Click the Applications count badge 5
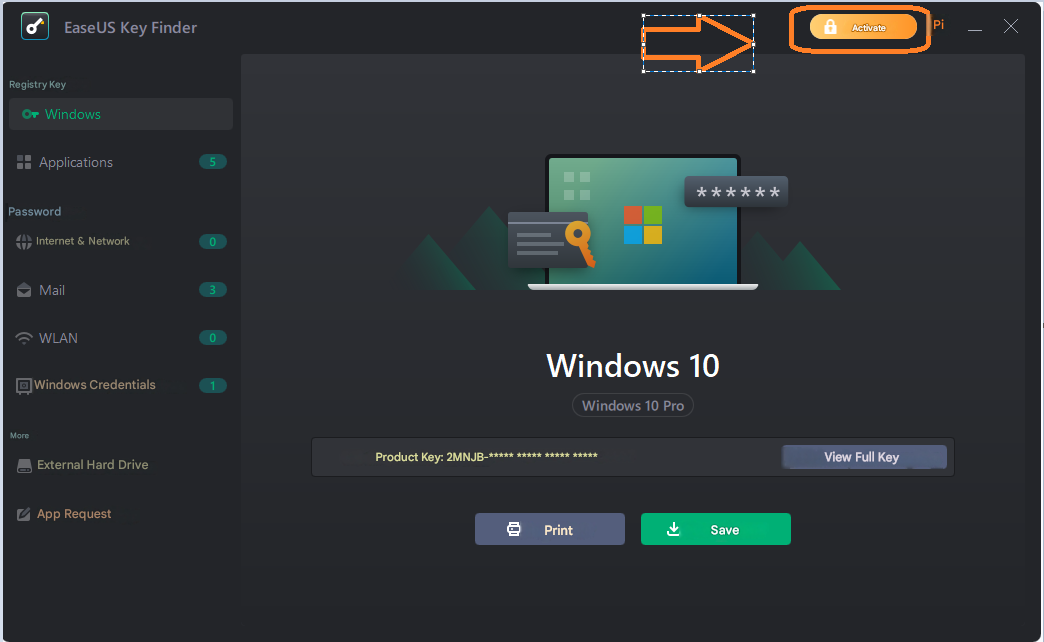 213,162
